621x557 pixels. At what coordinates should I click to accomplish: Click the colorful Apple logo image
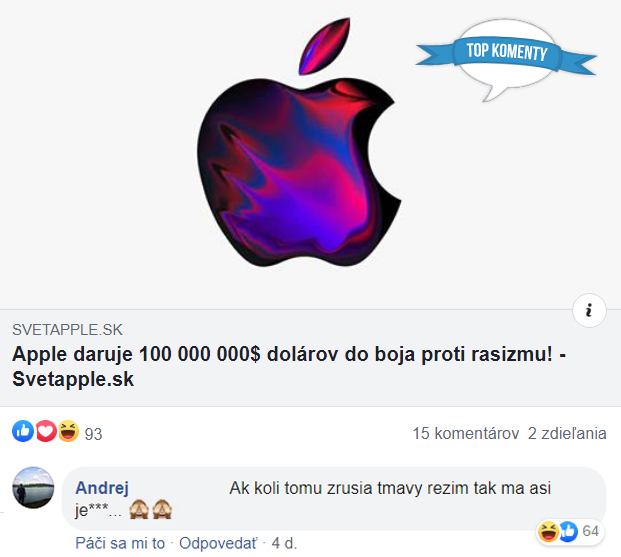click(x=300, y=142)
